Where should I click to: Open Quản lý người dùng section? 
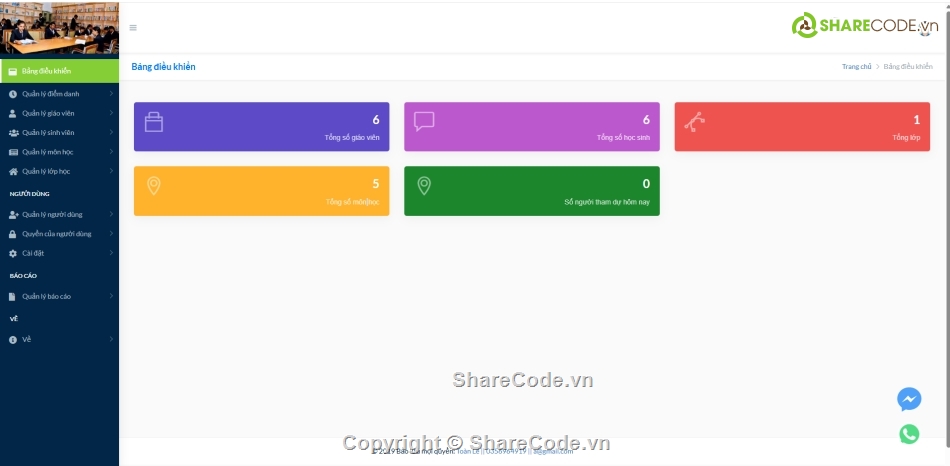click(x=52, y=214)
